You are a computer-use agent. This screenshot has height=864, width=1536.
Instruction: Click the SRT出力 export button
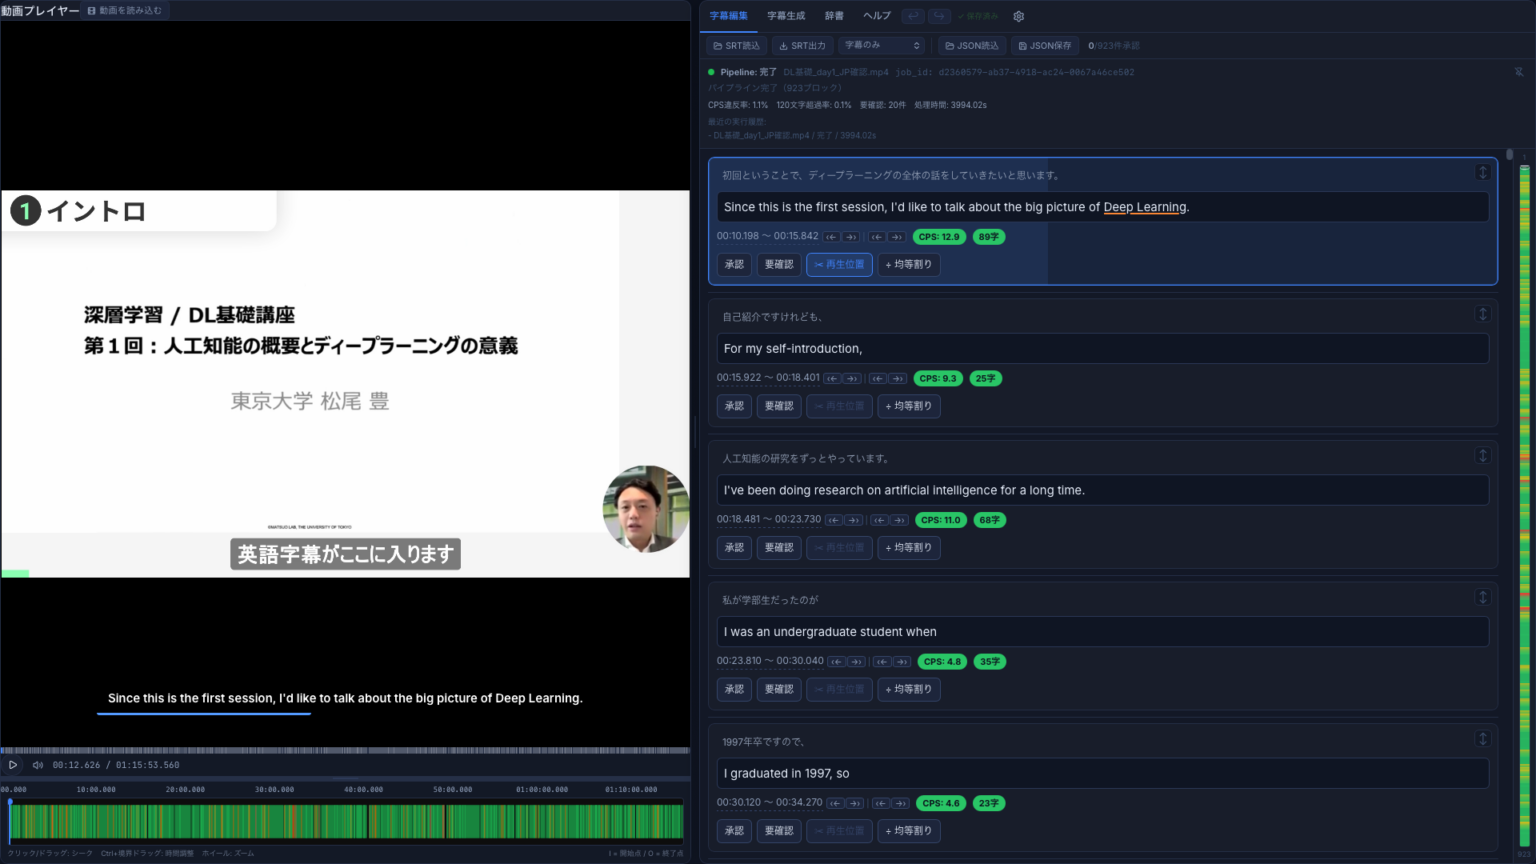pyautogui.click(x=802, y=46)
